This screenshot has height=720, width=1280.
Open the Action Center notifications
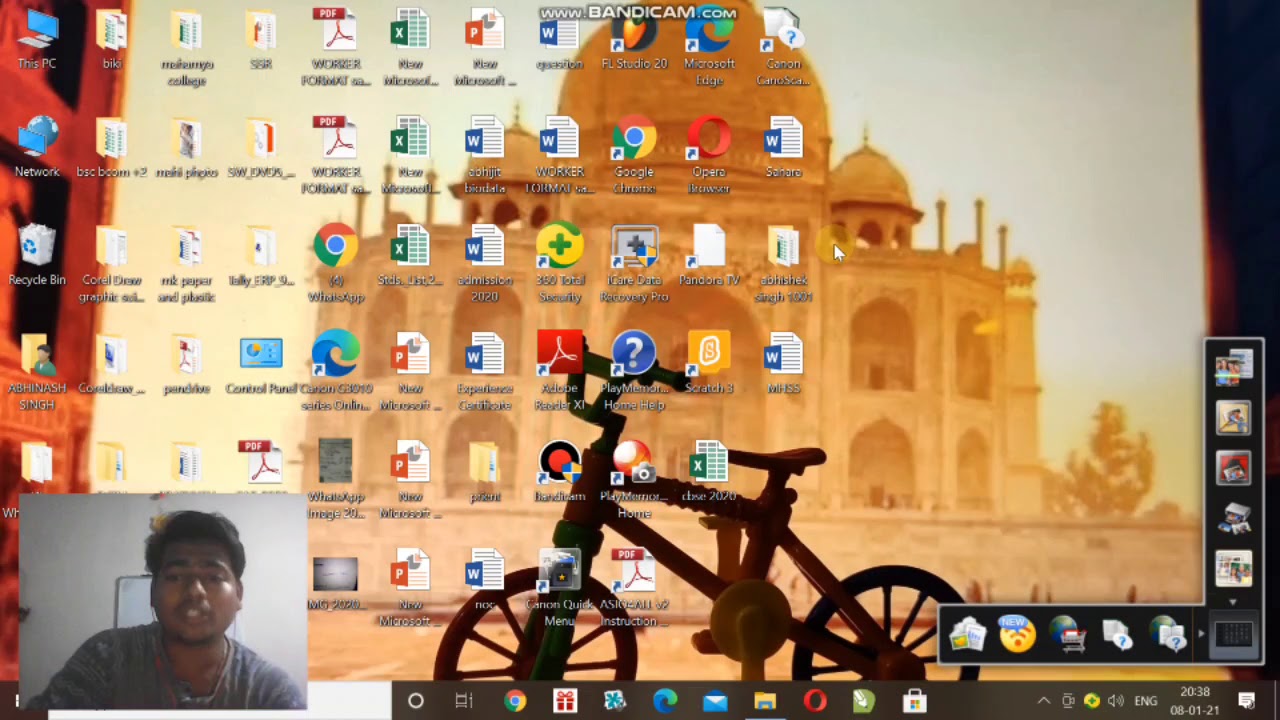tap(1246, 701)
